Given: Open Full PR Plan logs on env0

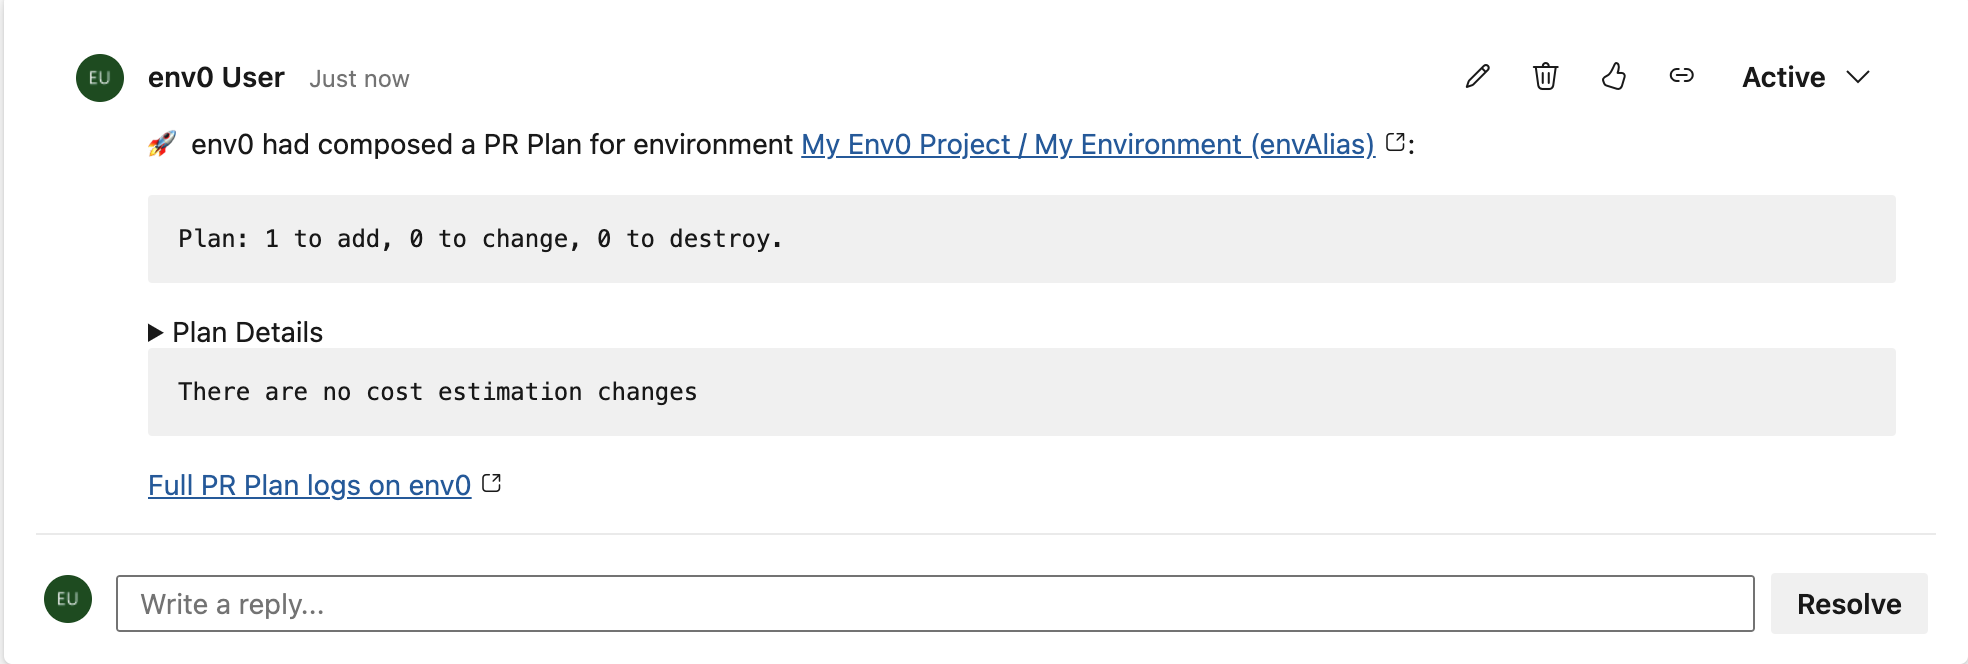Looking at the screenshot, I should [309, 485].
